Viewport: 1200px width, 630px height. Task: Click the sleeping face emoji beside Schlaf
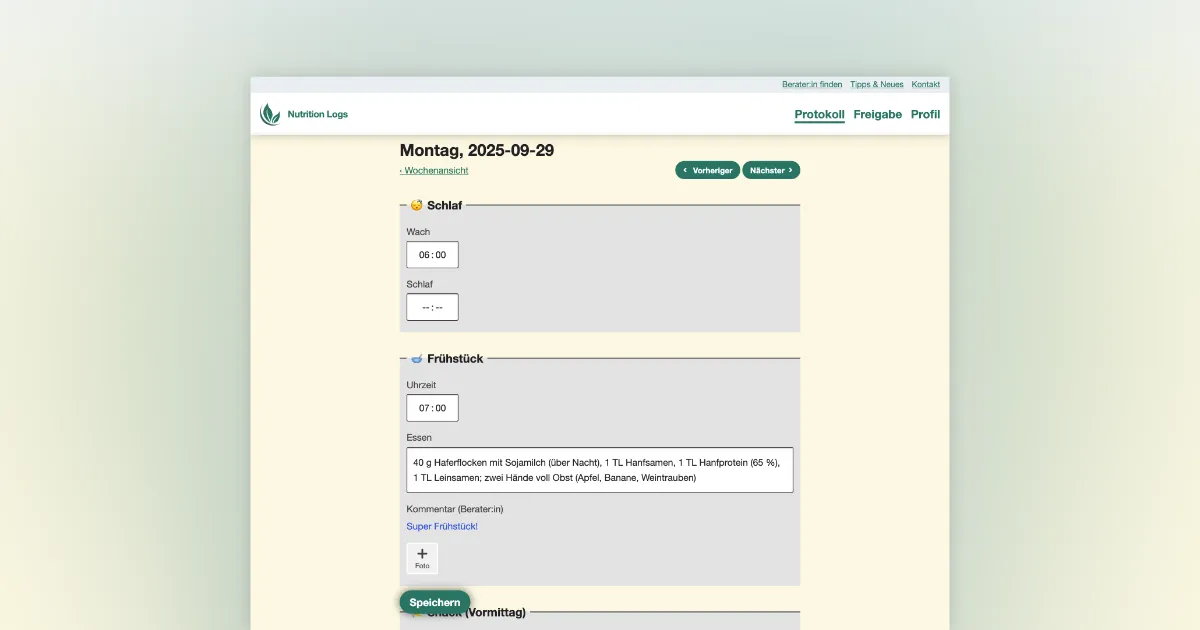(416, 205)
